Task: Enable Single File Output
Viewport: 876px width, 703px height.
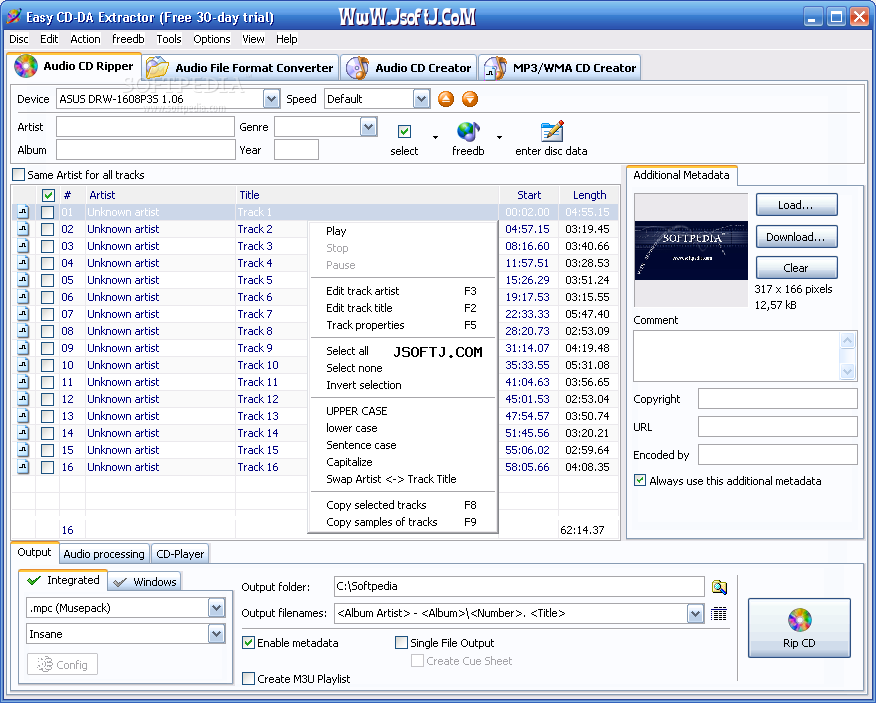Action: pos(401,643)
